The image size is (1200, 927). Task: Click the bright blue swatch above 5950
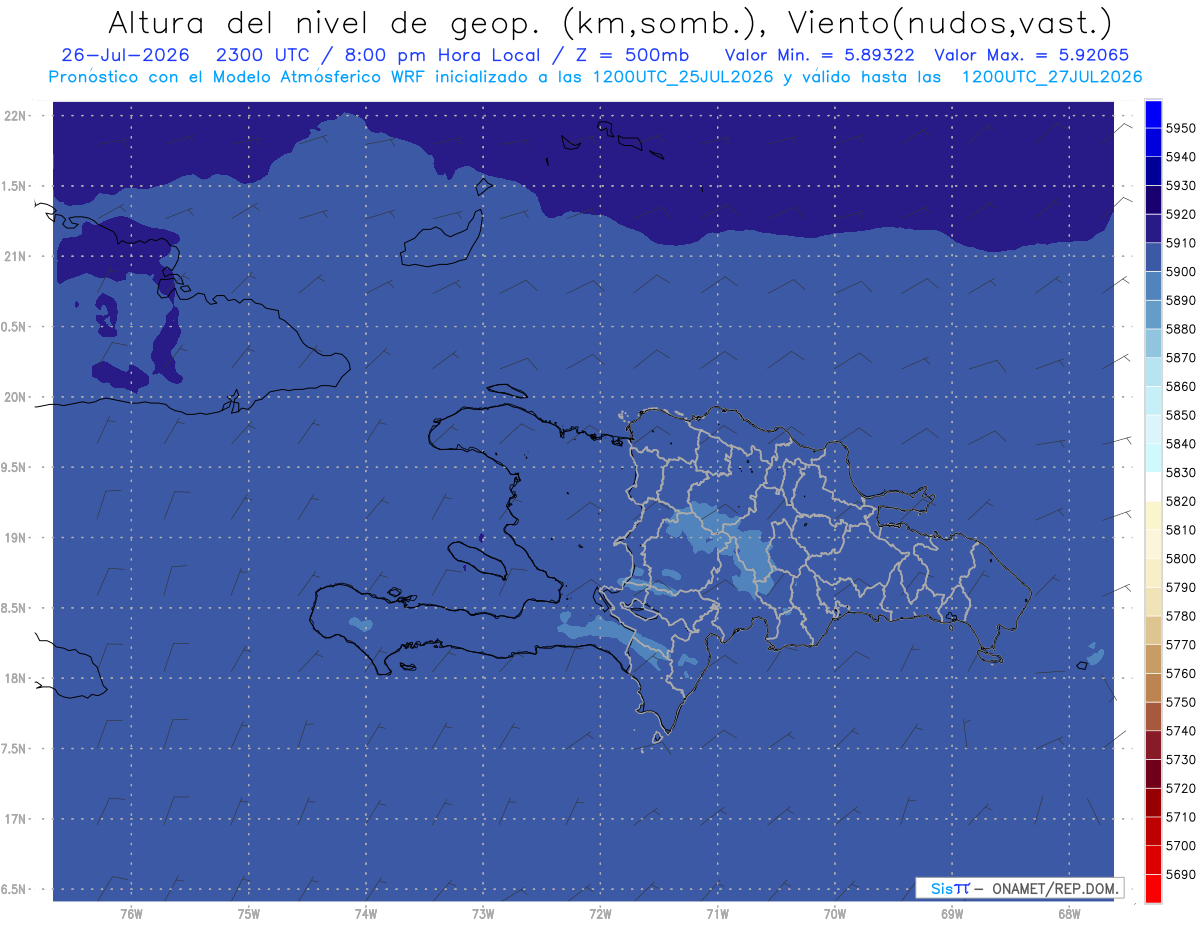1152,114
